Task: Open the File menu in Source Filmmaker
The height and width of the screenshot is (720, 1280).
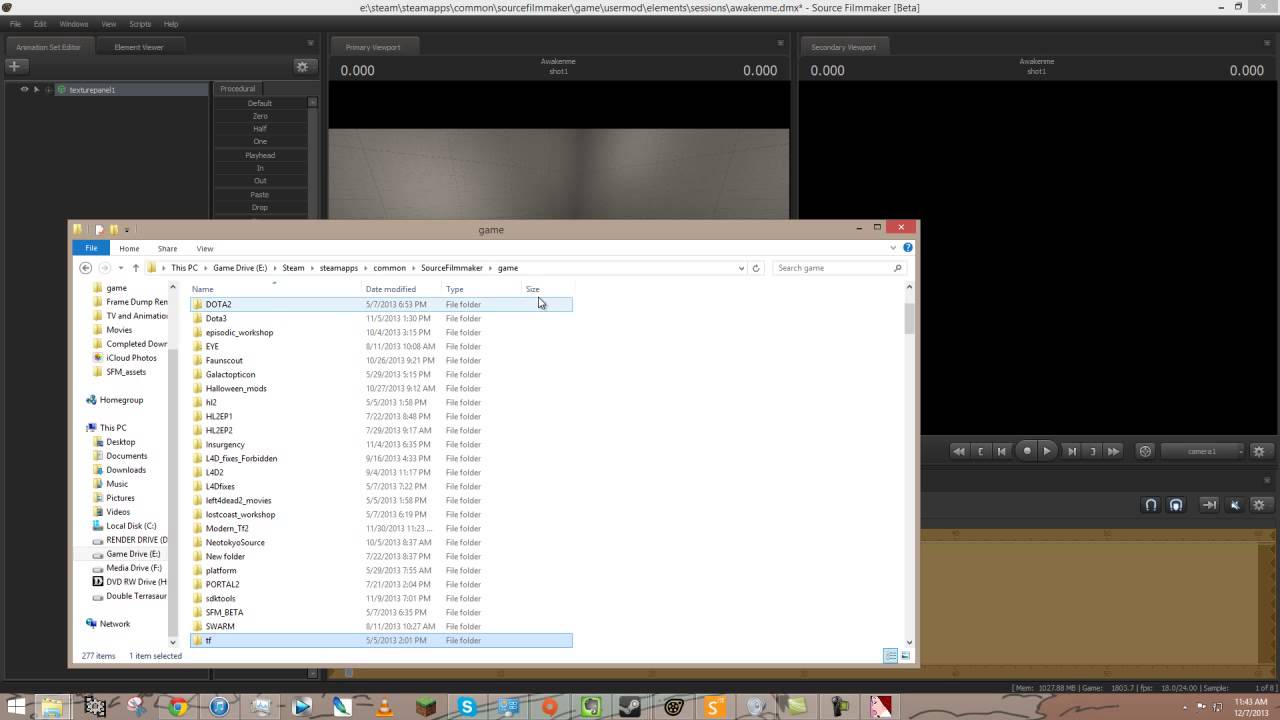Action: tap(15, 24)
